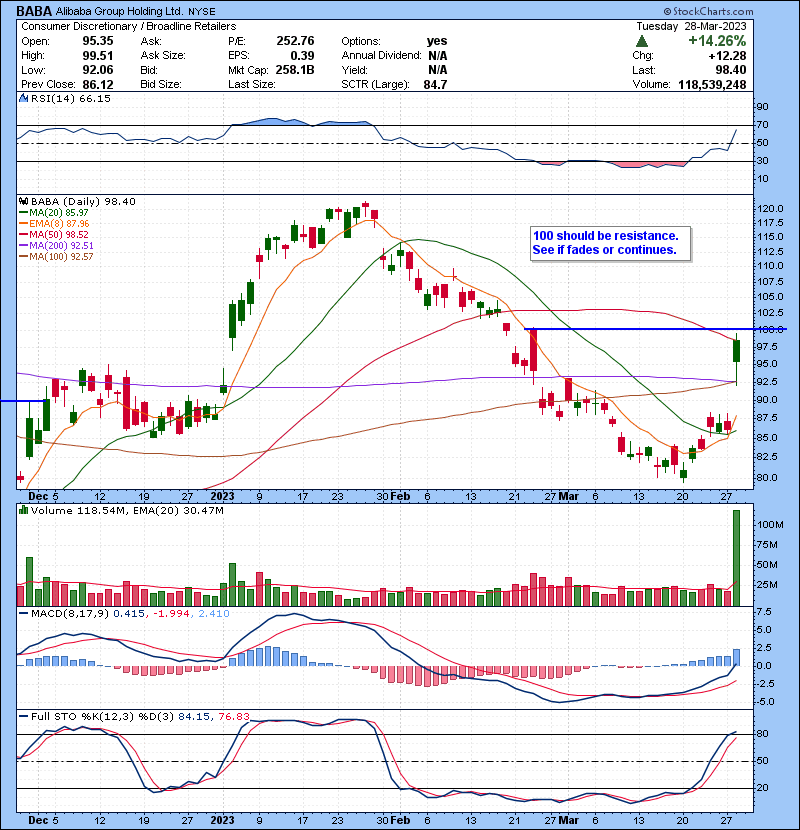The image size is (800, 830).
Task: Click the 80.0 price axis label
Action: pos(767,477)
